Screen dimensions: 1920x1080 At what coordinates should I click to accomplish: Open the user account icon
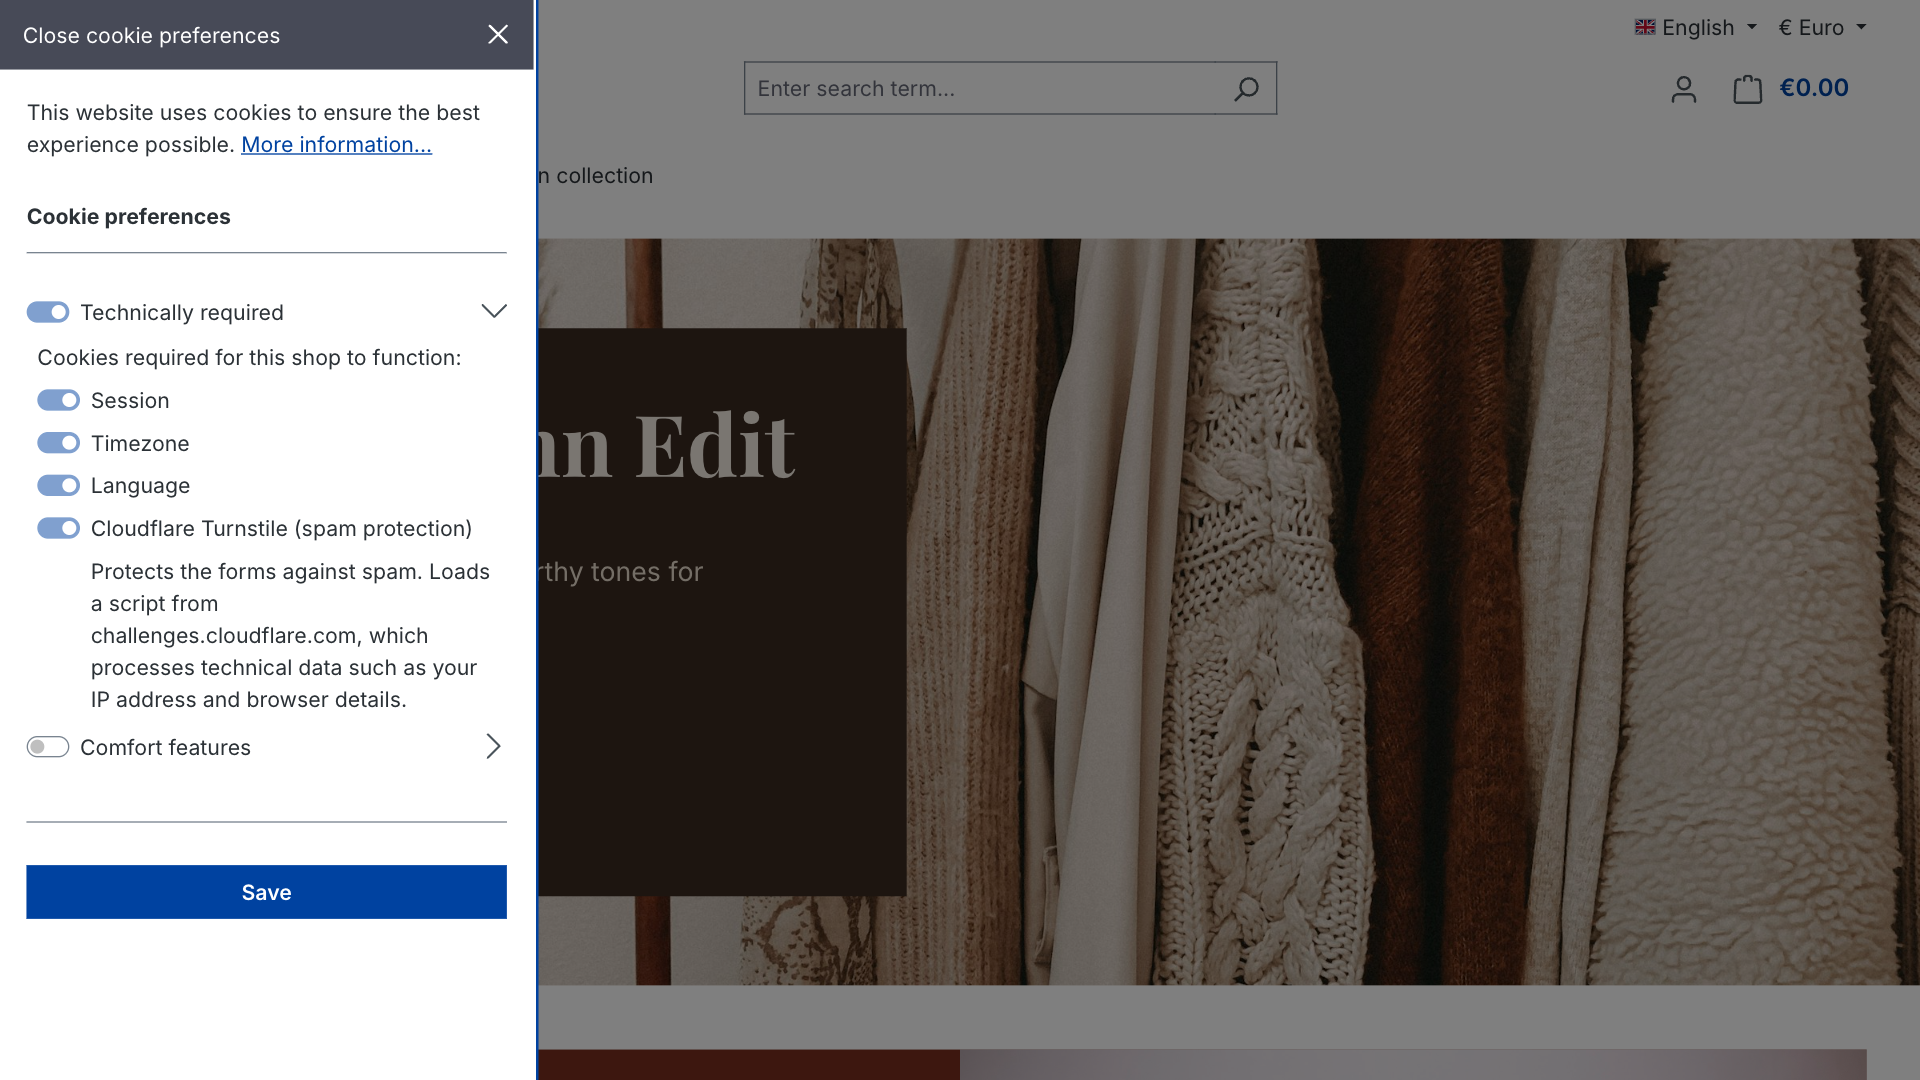pos(1684,89)
